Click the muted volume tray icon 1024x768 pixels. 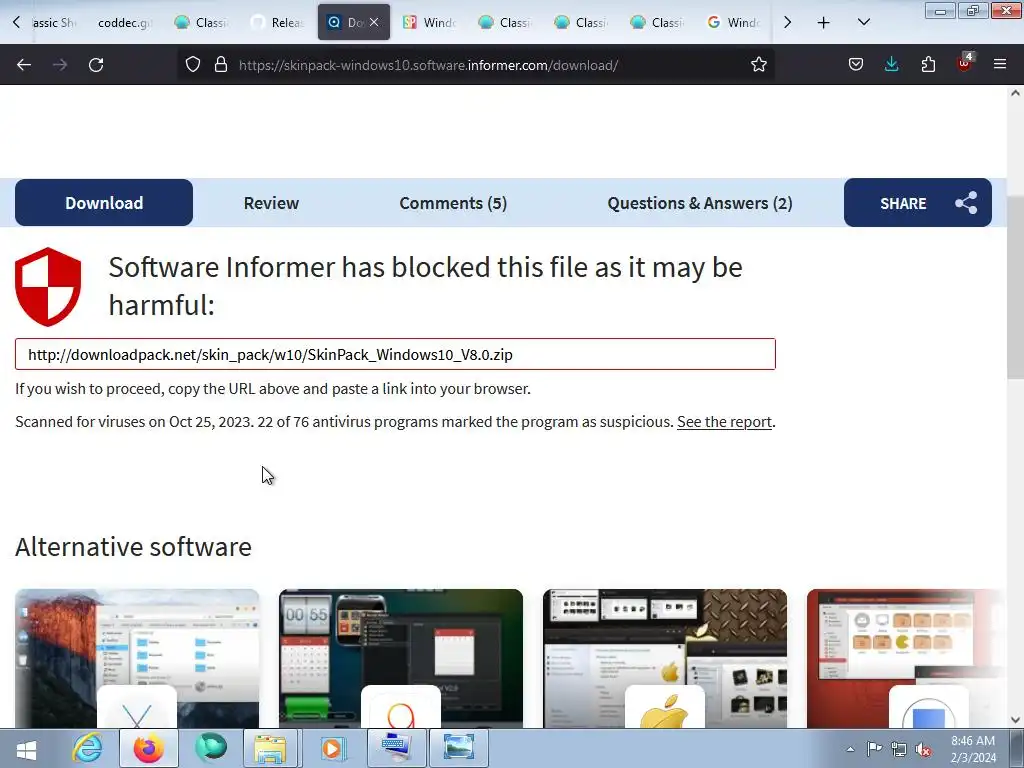(x=923, y=749)
